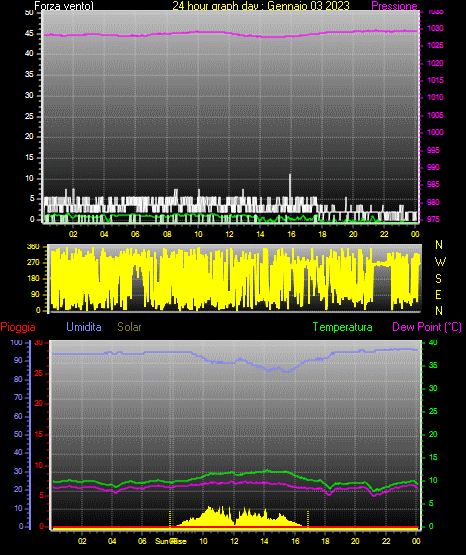Click the sunrise dotted marker in lower graph
Image resolution: width=466 pixels, height=555 pixels.
click(x=170, y=518)
